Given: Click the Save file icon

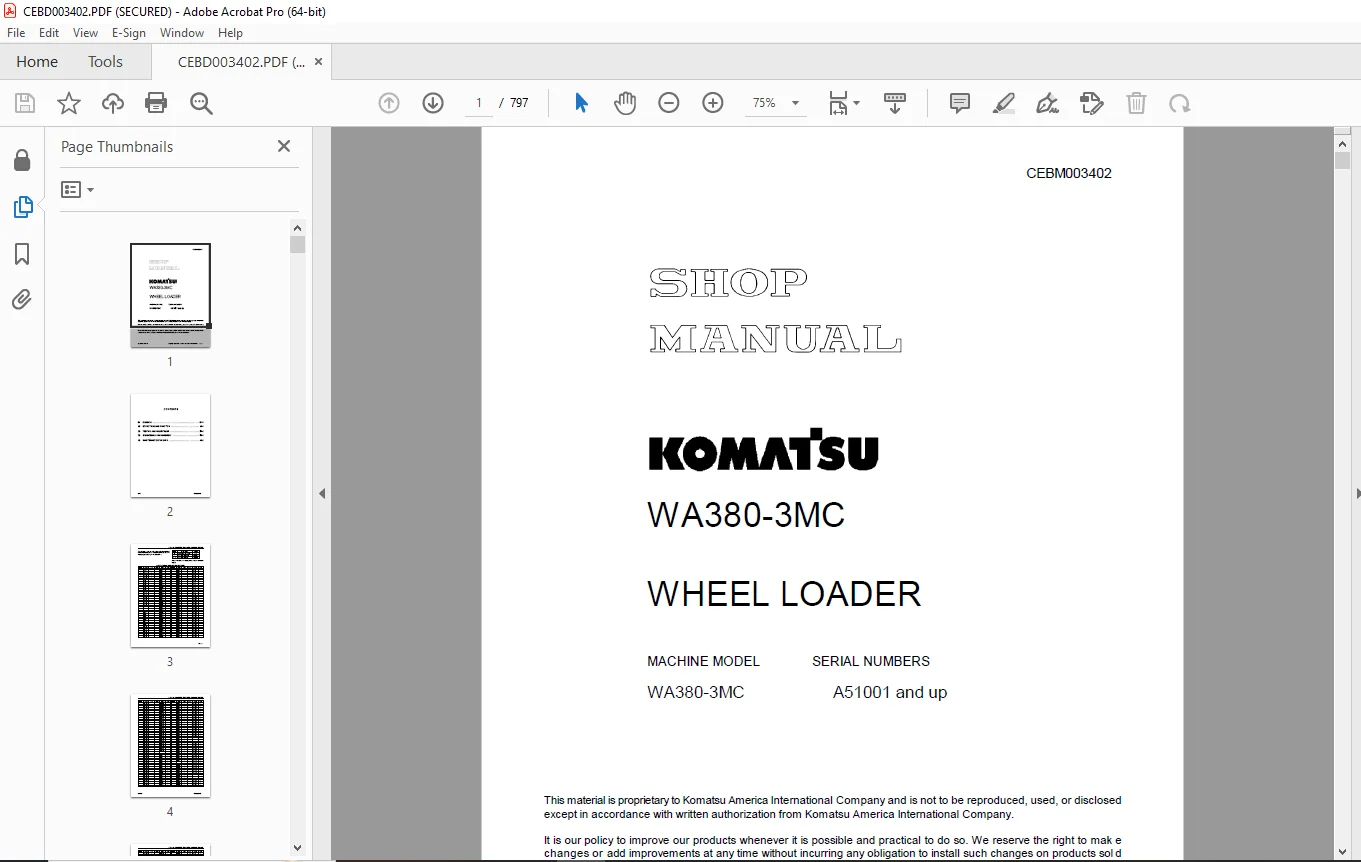Looking at the screenshot, I should pyautogui.click(x=25, y=103).
